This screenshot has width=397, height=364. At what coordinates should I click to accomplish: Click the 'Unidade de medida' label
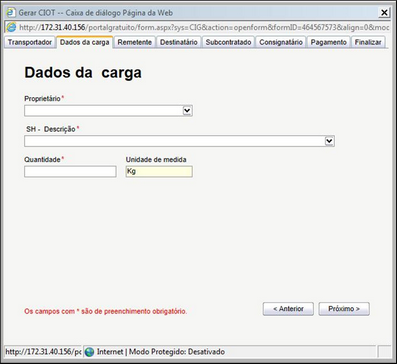[x=156, y=160]
